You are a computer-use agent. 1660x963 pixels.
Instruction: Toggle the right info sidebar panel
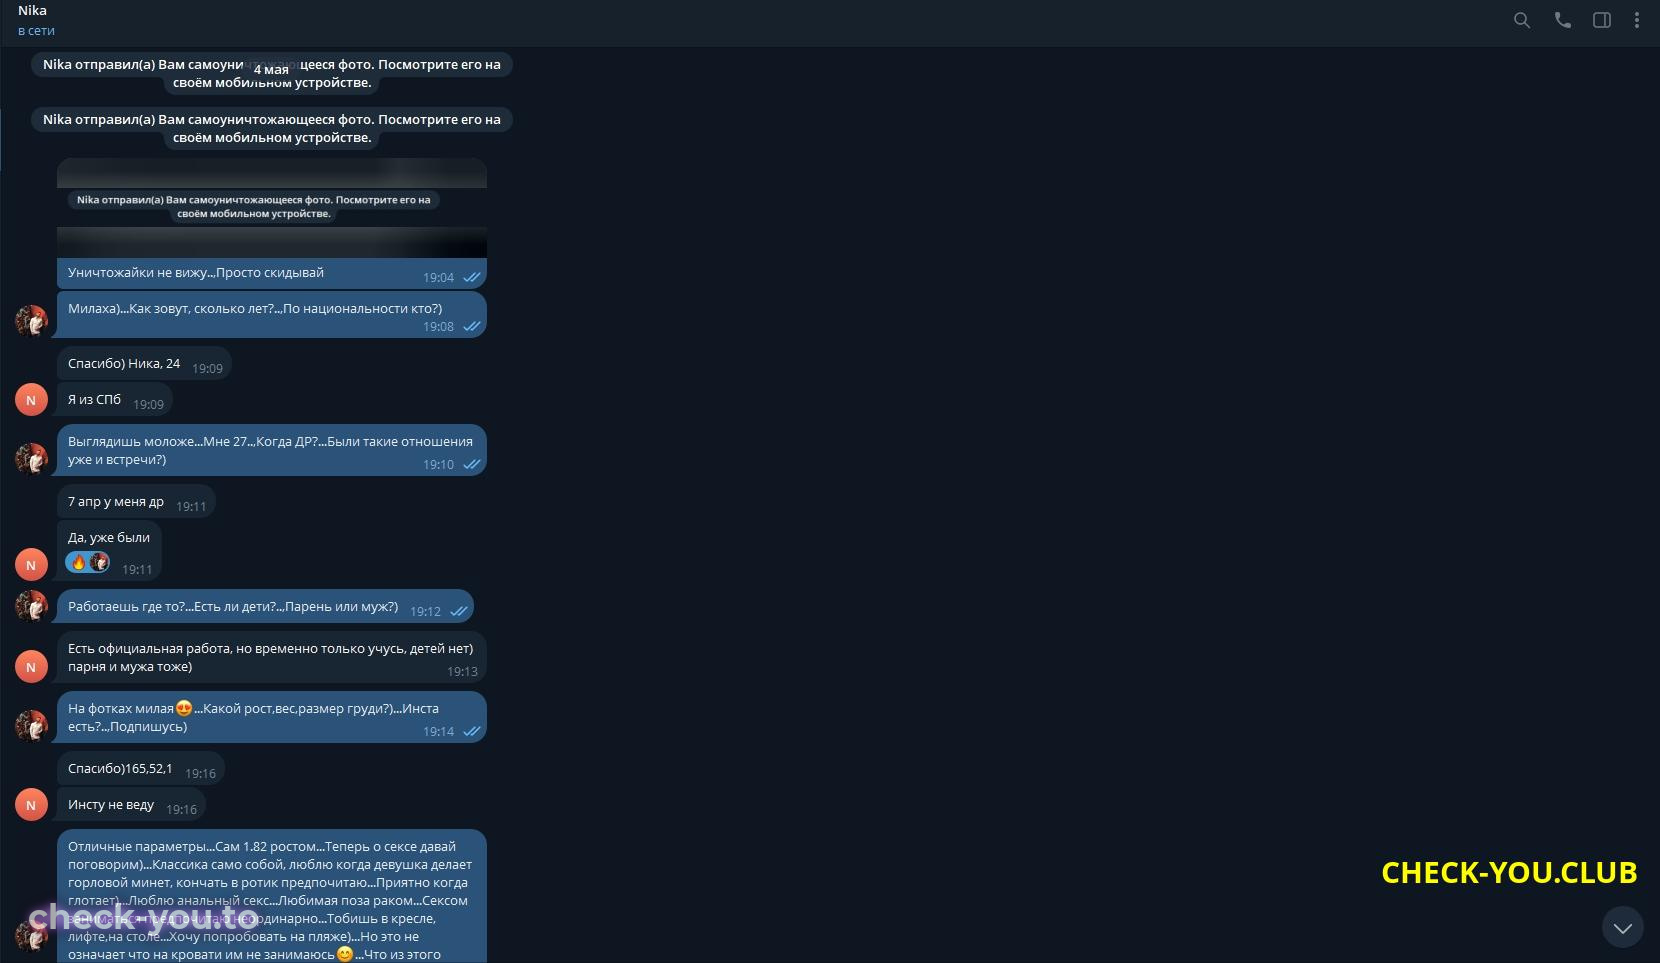pos(1602,20)
